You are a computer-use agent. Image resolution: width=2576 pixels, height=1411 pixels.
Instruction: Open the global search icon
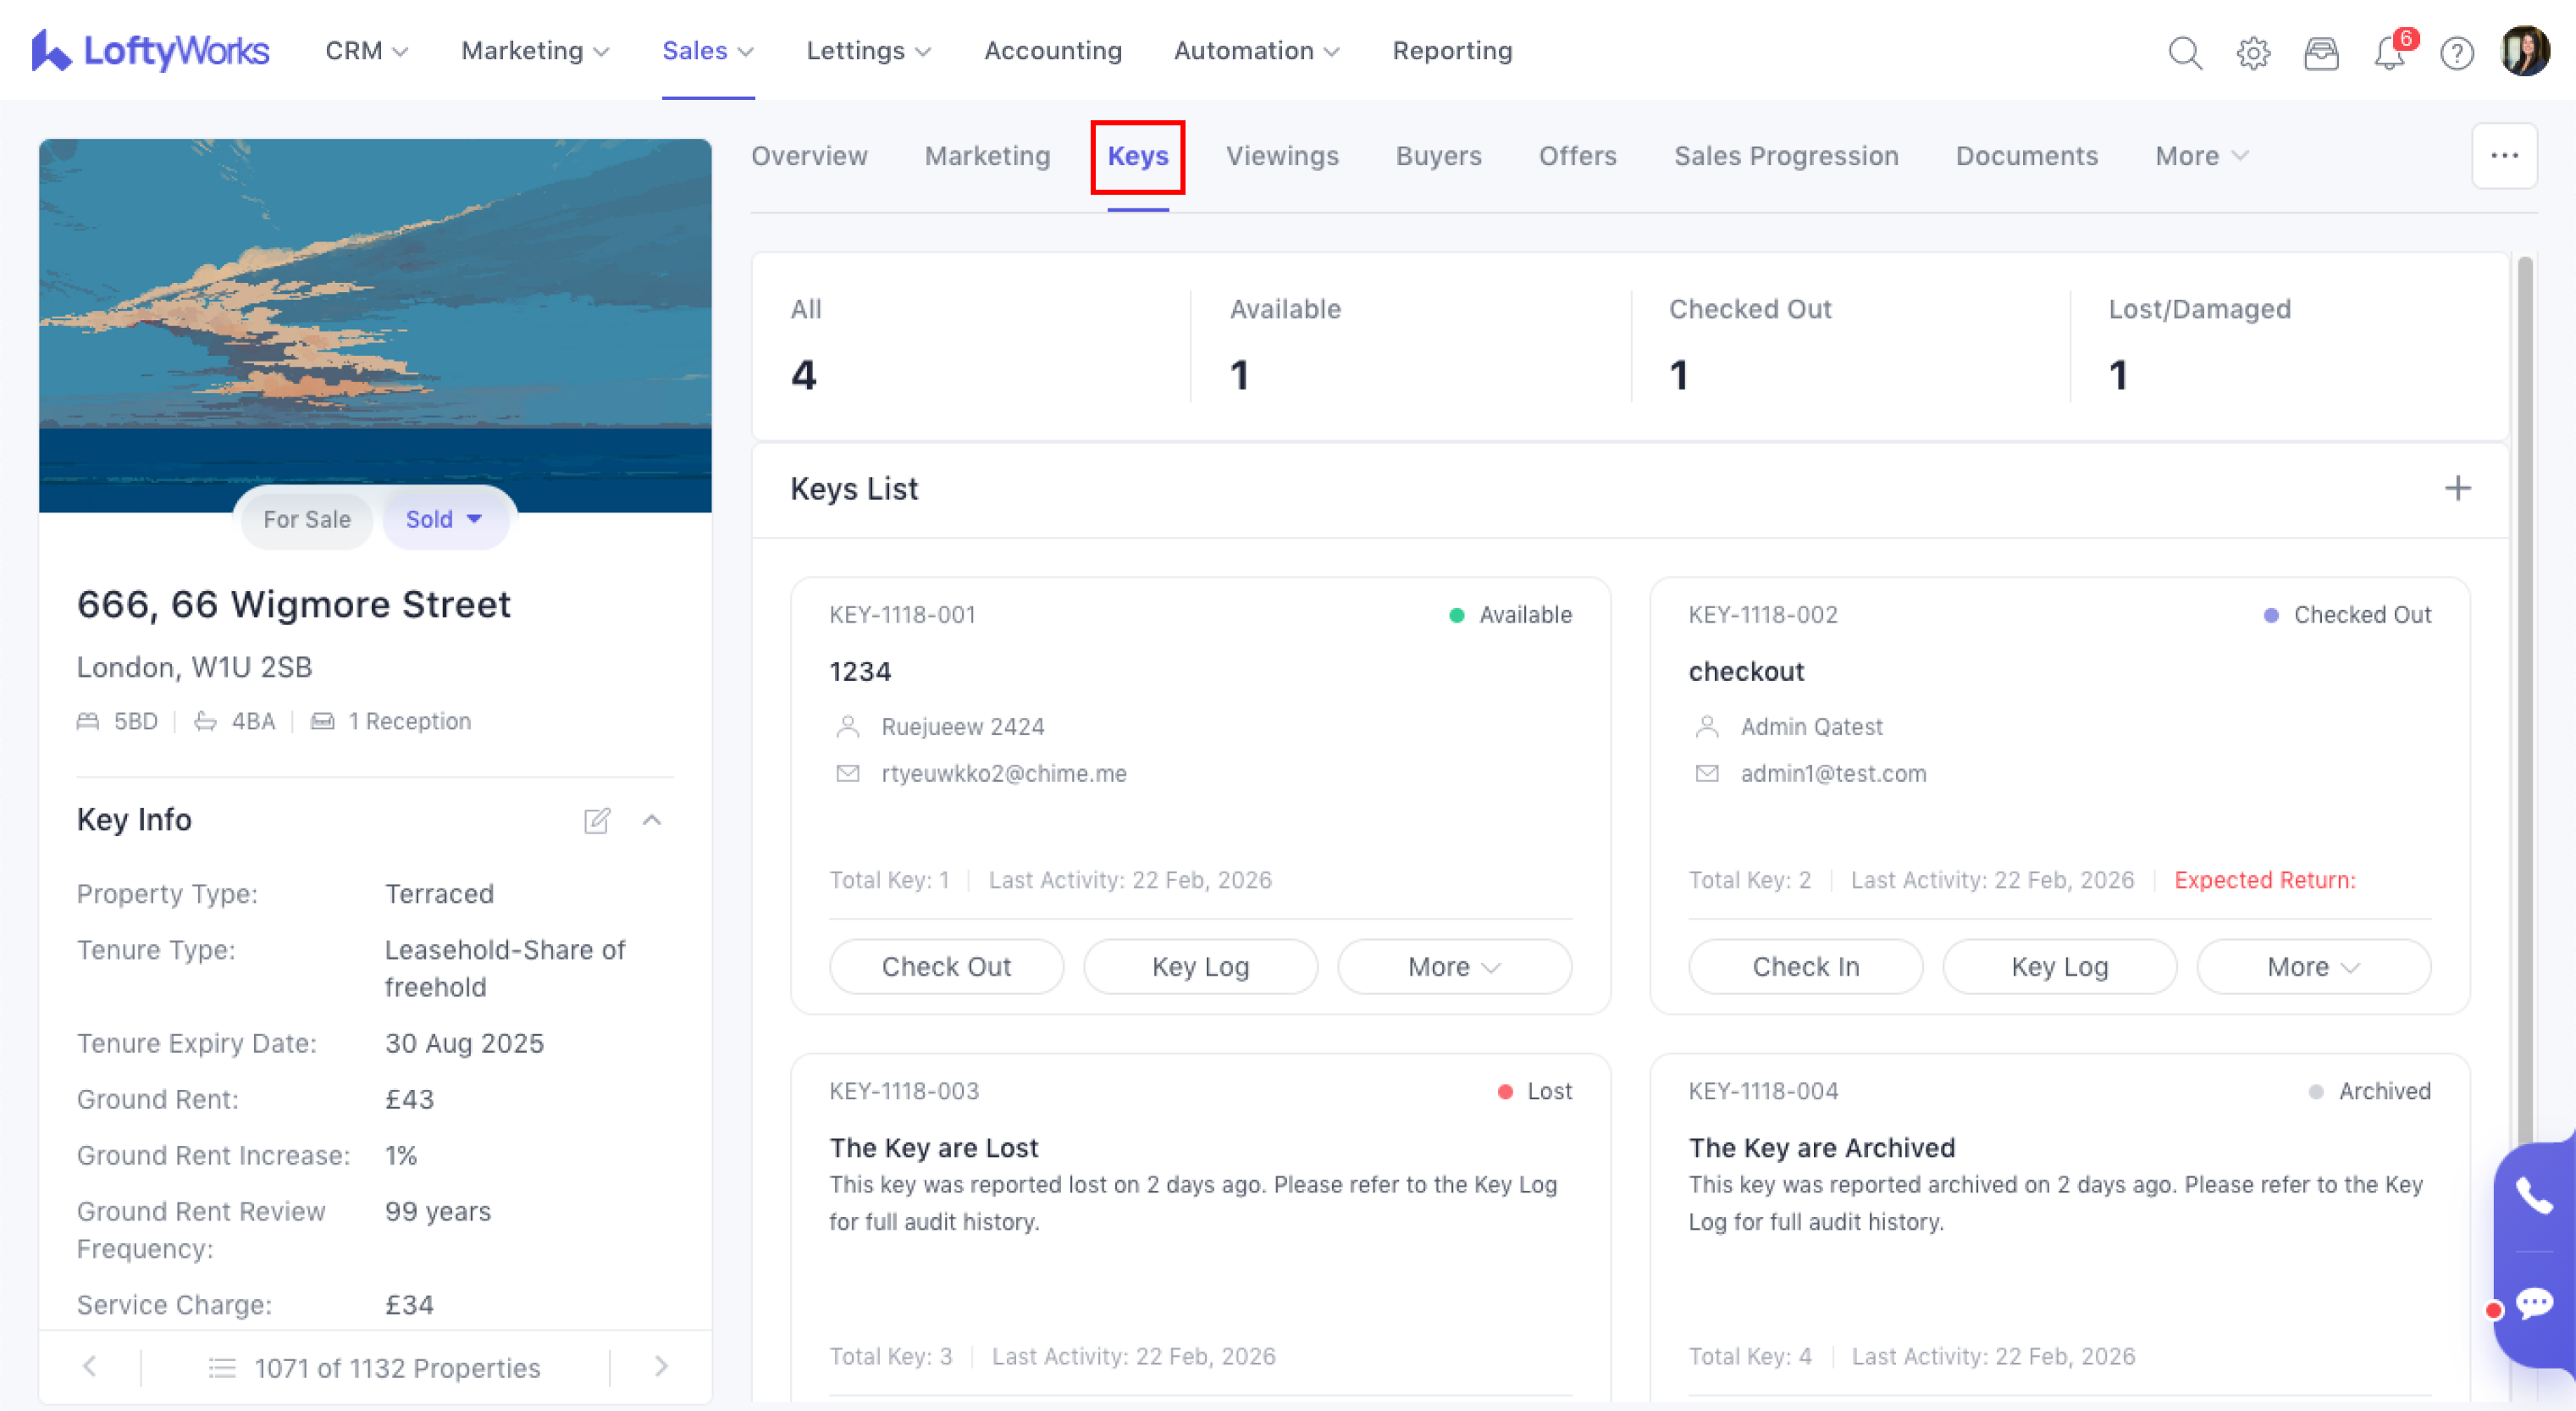[2185, 52]
